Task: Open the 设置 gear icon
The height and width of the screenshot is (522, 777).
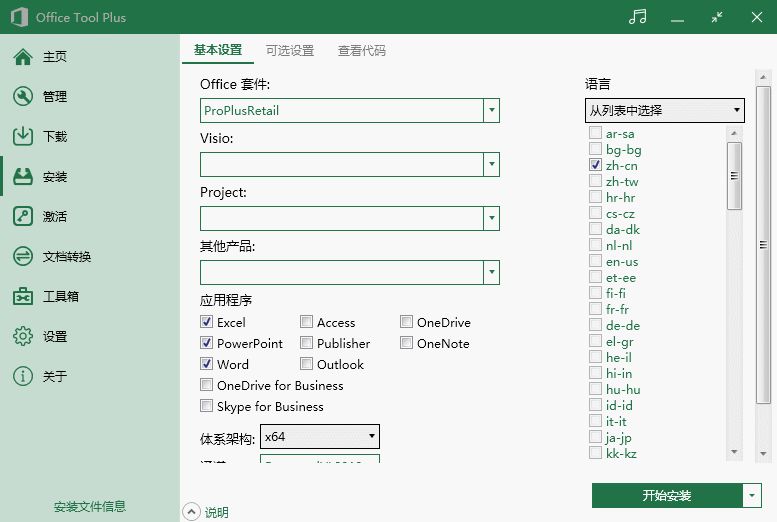Action: click(23, 336)
